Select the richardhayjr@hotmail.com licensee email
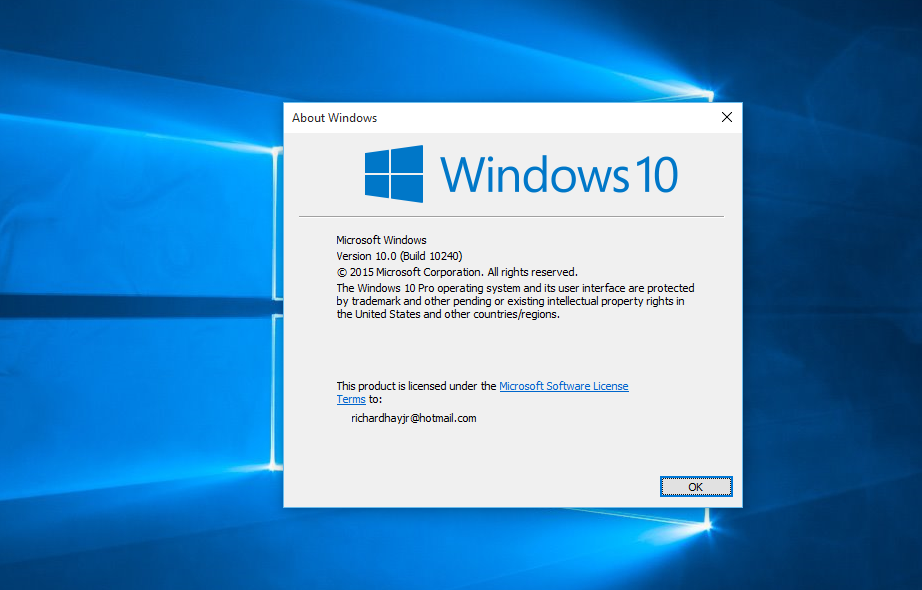Image resolution: width=922 pixels, height=590 pixels. (x=413, y=418)
